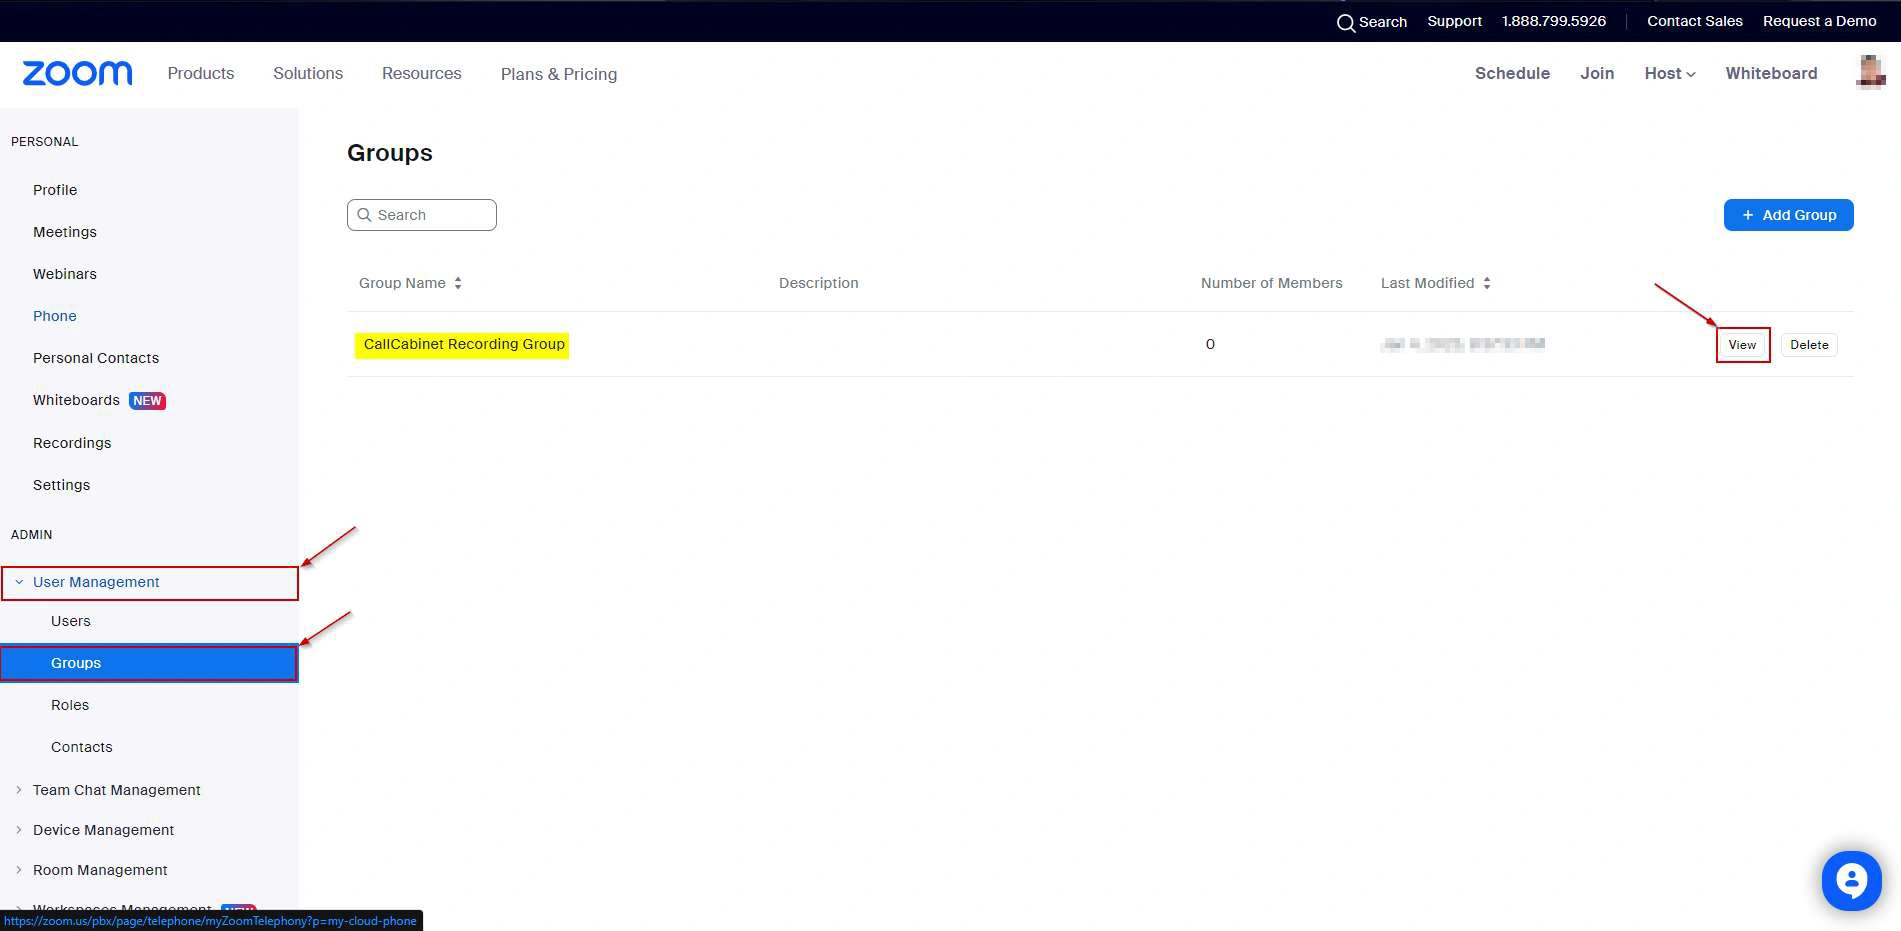Viewport: 1901px width, 931px height.
Task: Select Roles under User Management
Action: tap(70, 705)
